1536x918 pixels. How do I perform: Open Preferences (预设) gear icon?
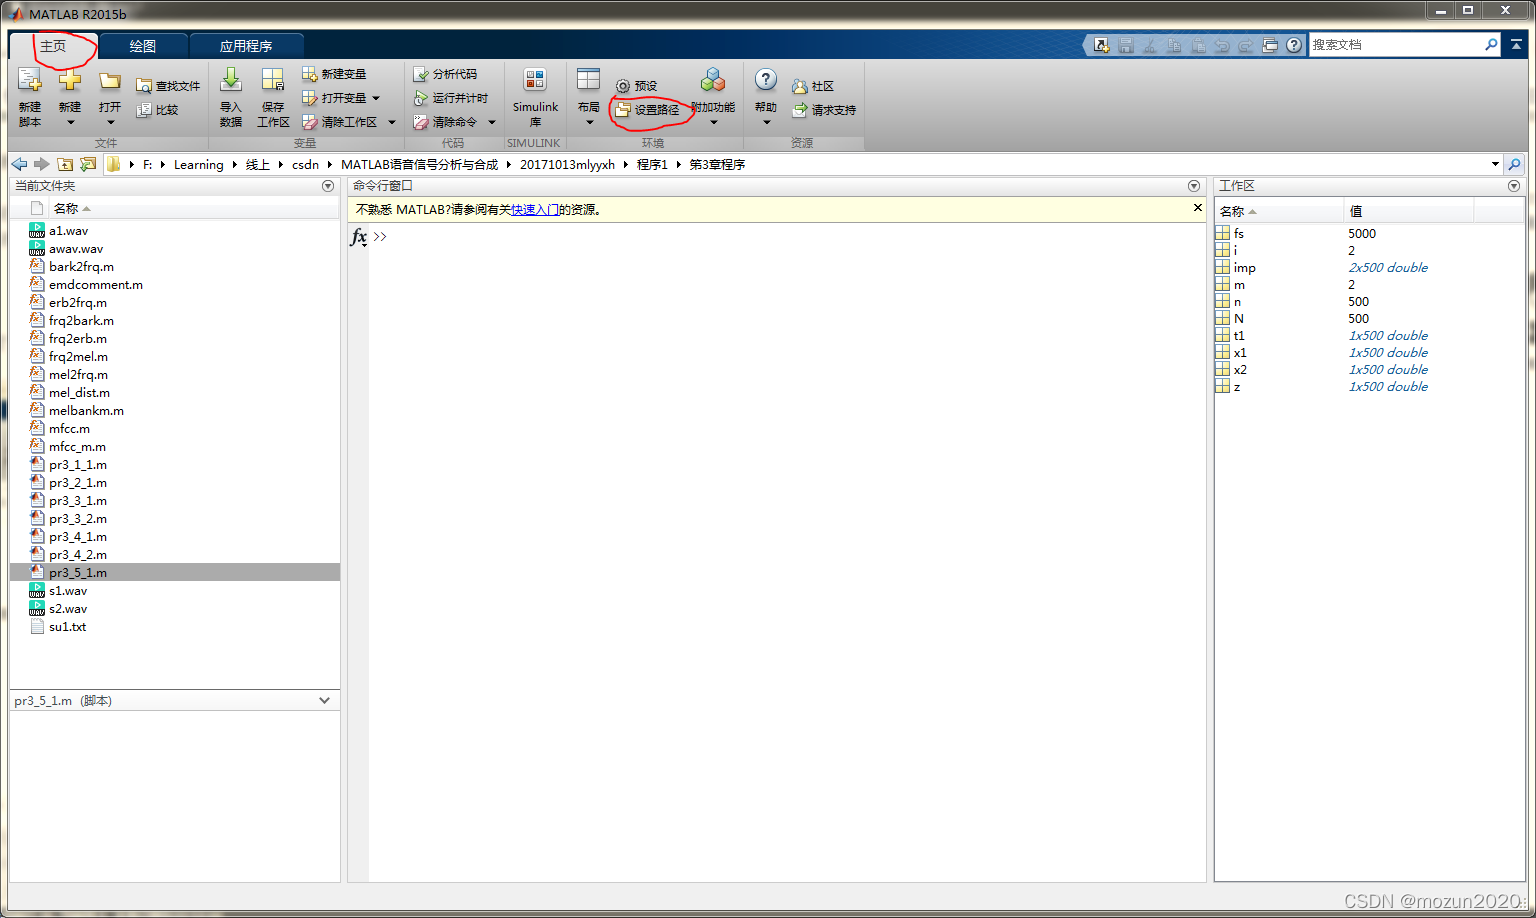point(623,86)
